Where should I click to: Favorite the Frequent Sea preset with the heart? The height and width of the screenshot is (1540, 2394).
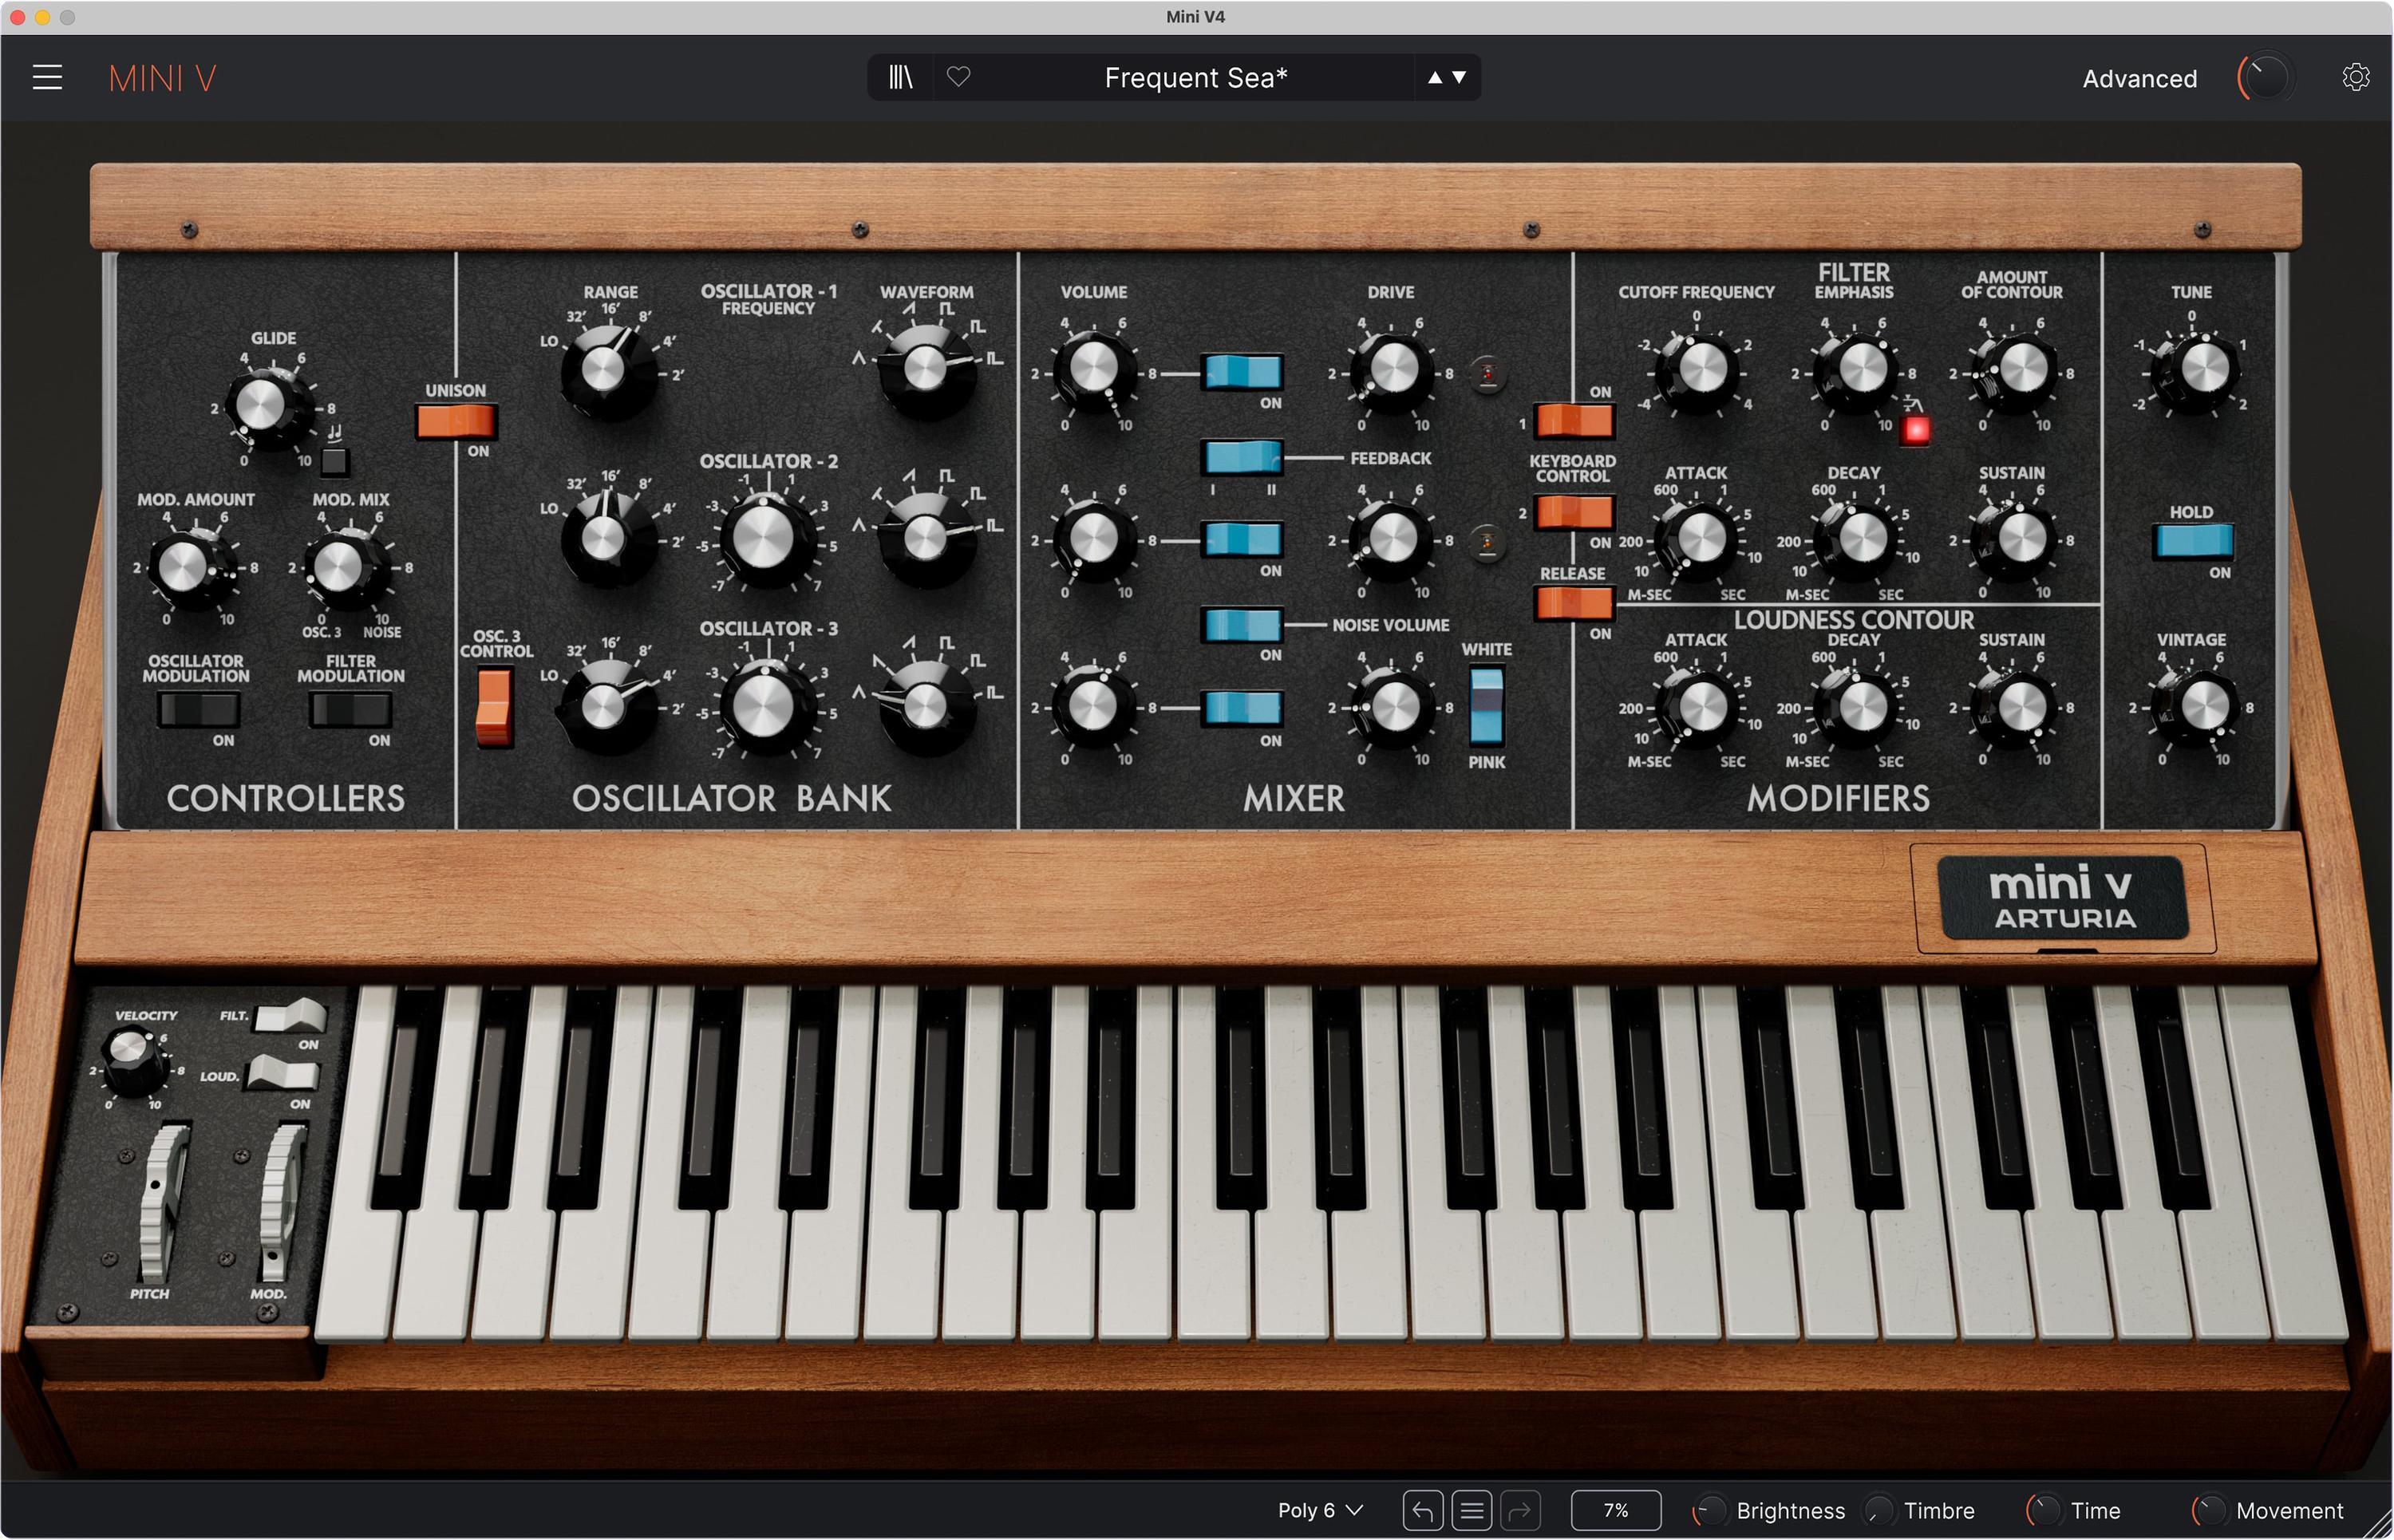(957, 77)
